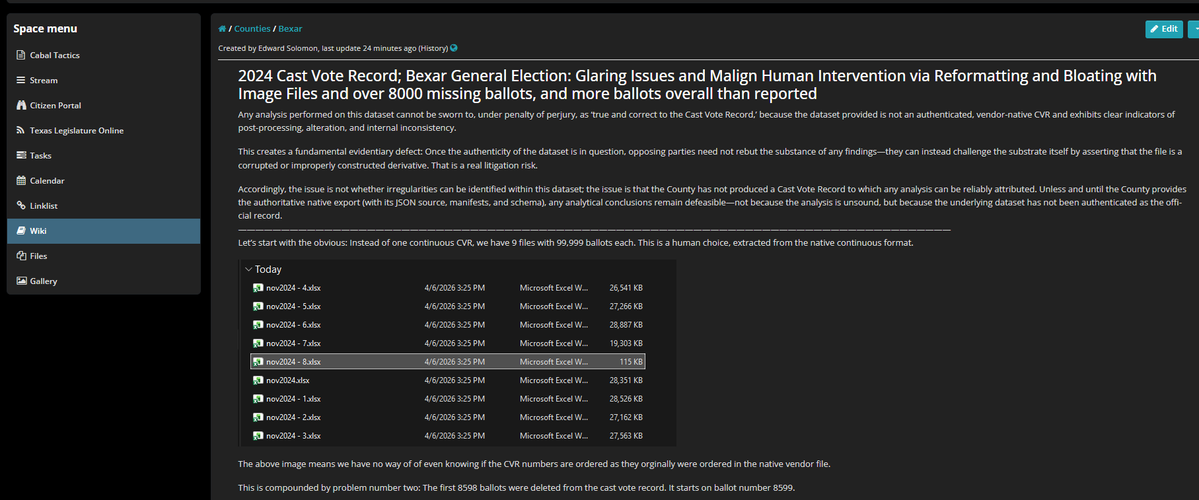Click the nov2024 - 1.xlsx file icon
1199x500 pixels.
click(x=258, y=399)
